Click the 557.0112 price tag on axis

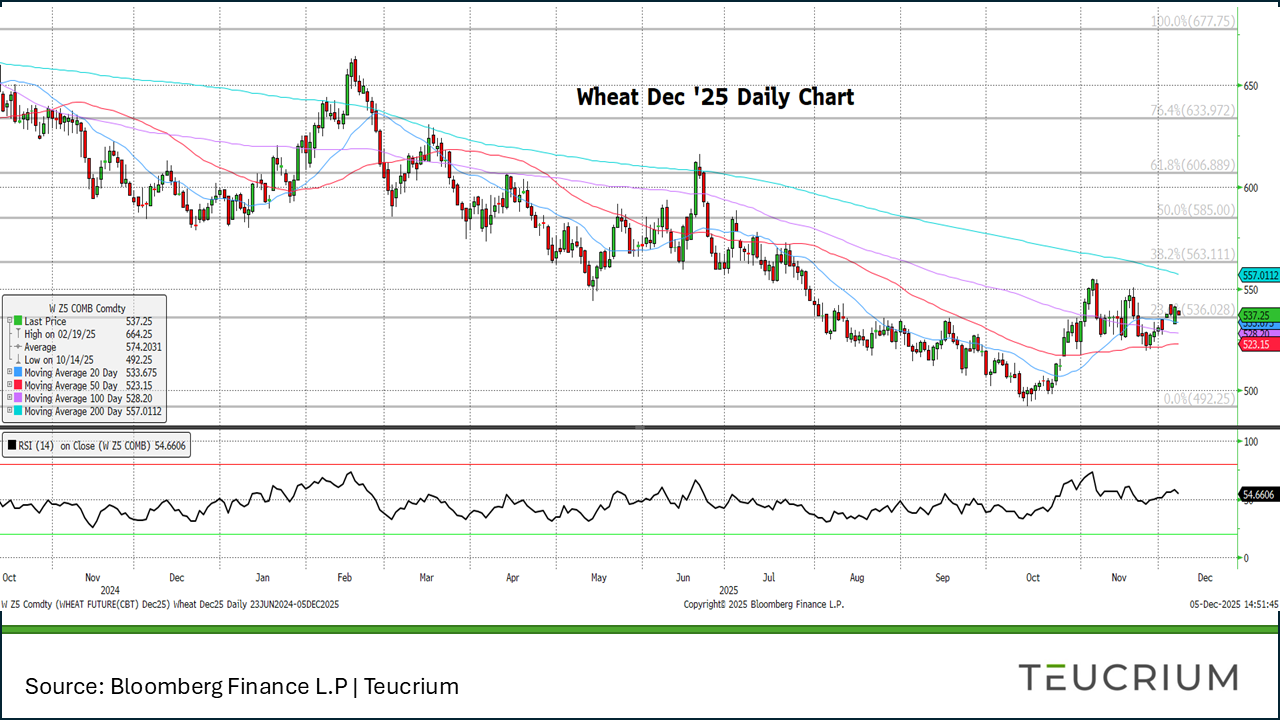1259,275
